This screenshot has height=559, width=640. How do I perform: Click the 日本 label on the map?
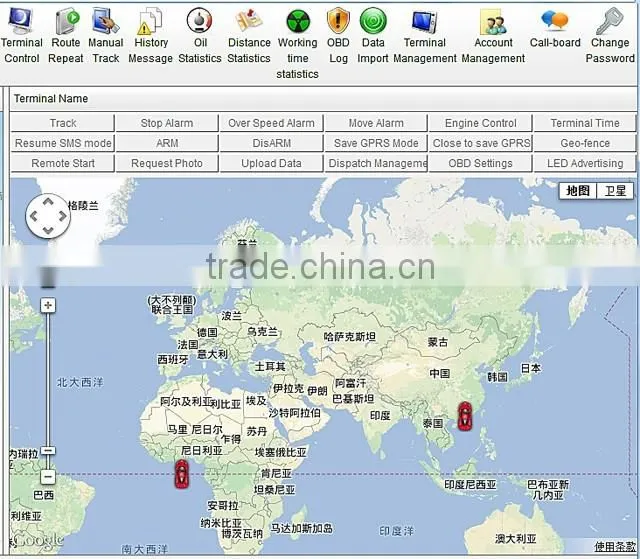pos(531,368)
